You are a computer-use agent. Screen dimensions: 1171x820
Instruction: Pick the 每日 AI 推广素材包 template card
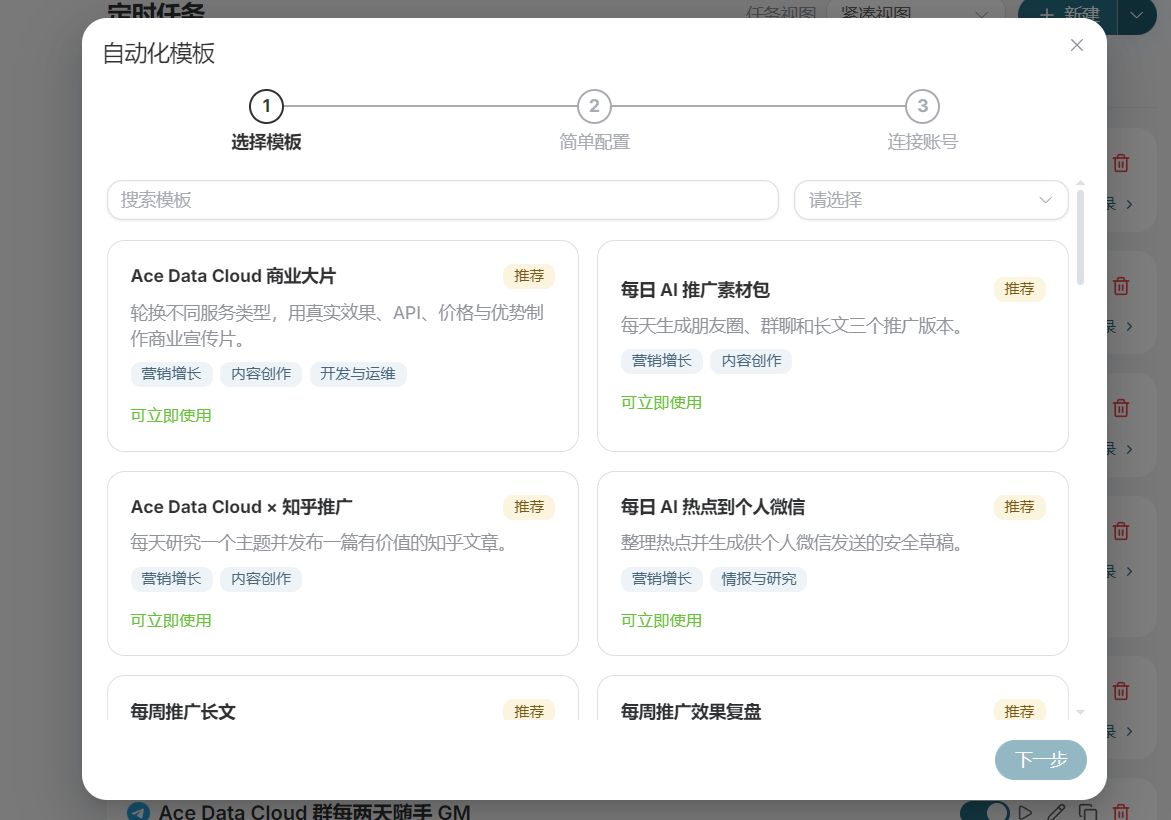point(833,346)
